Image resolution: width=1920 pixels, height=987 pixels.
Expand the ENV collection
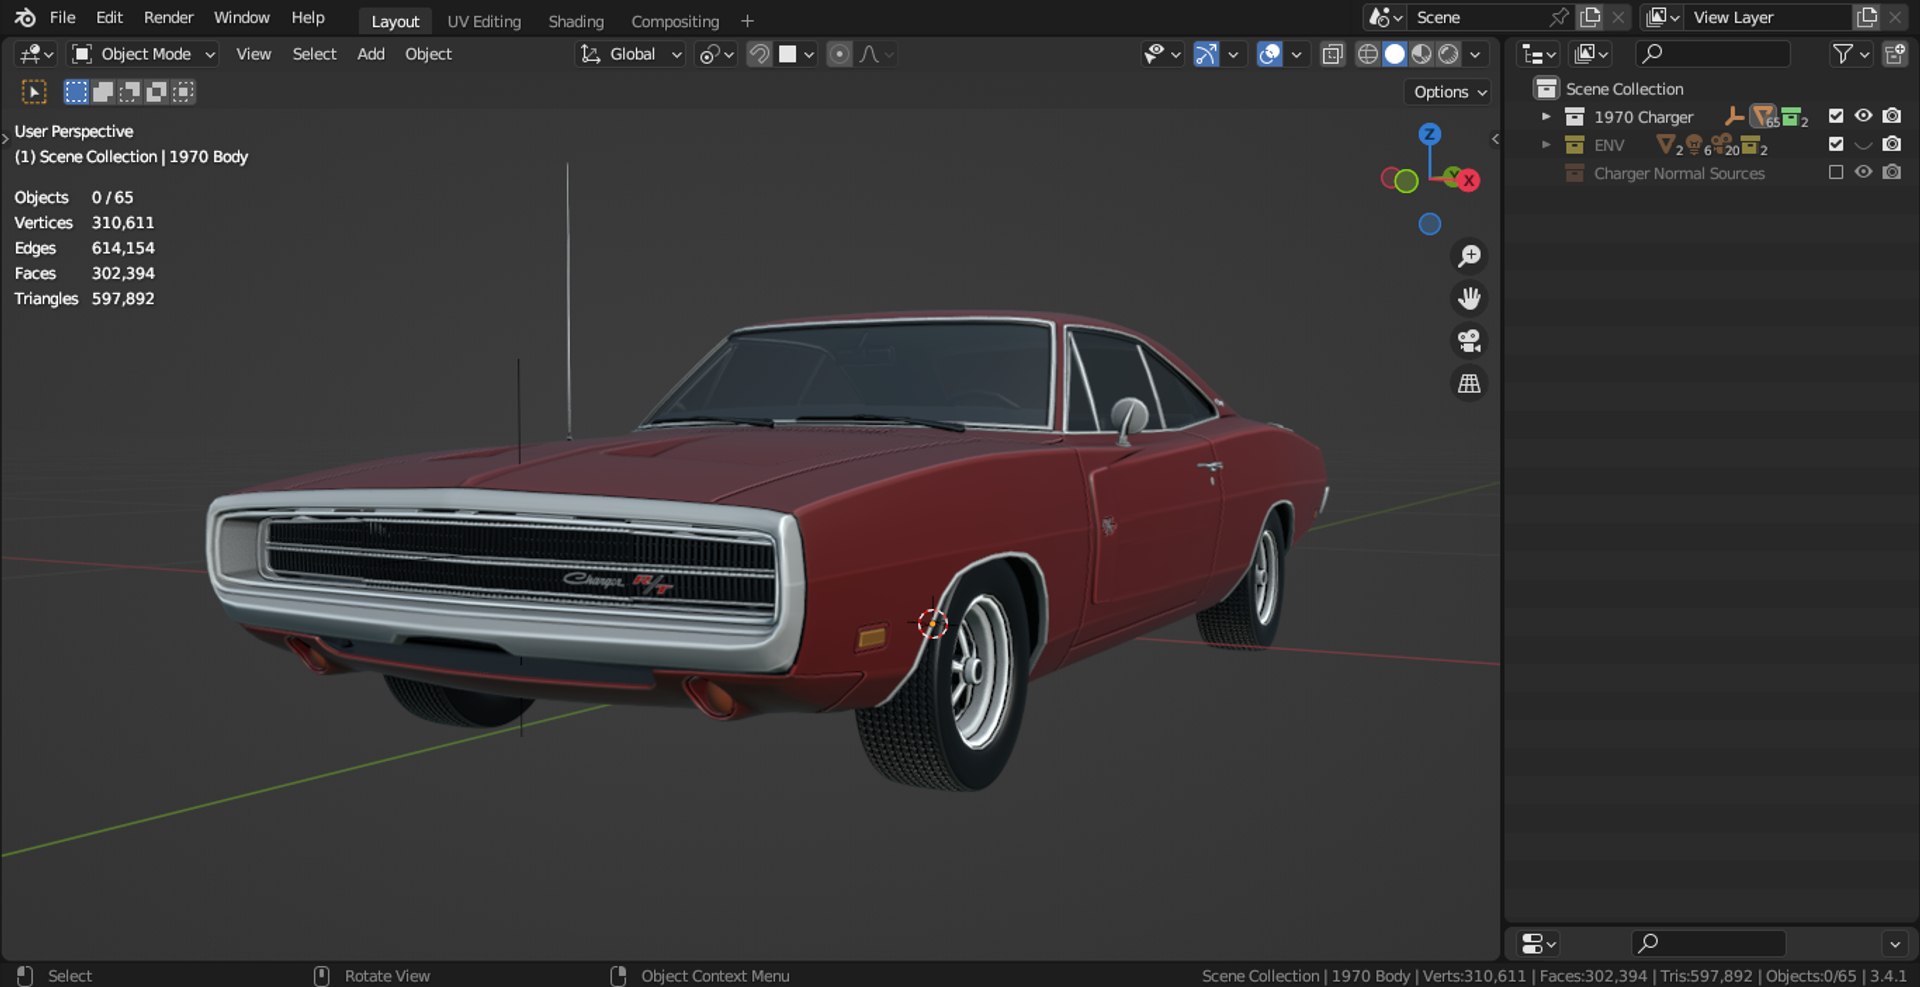(x=1546, y=145)
